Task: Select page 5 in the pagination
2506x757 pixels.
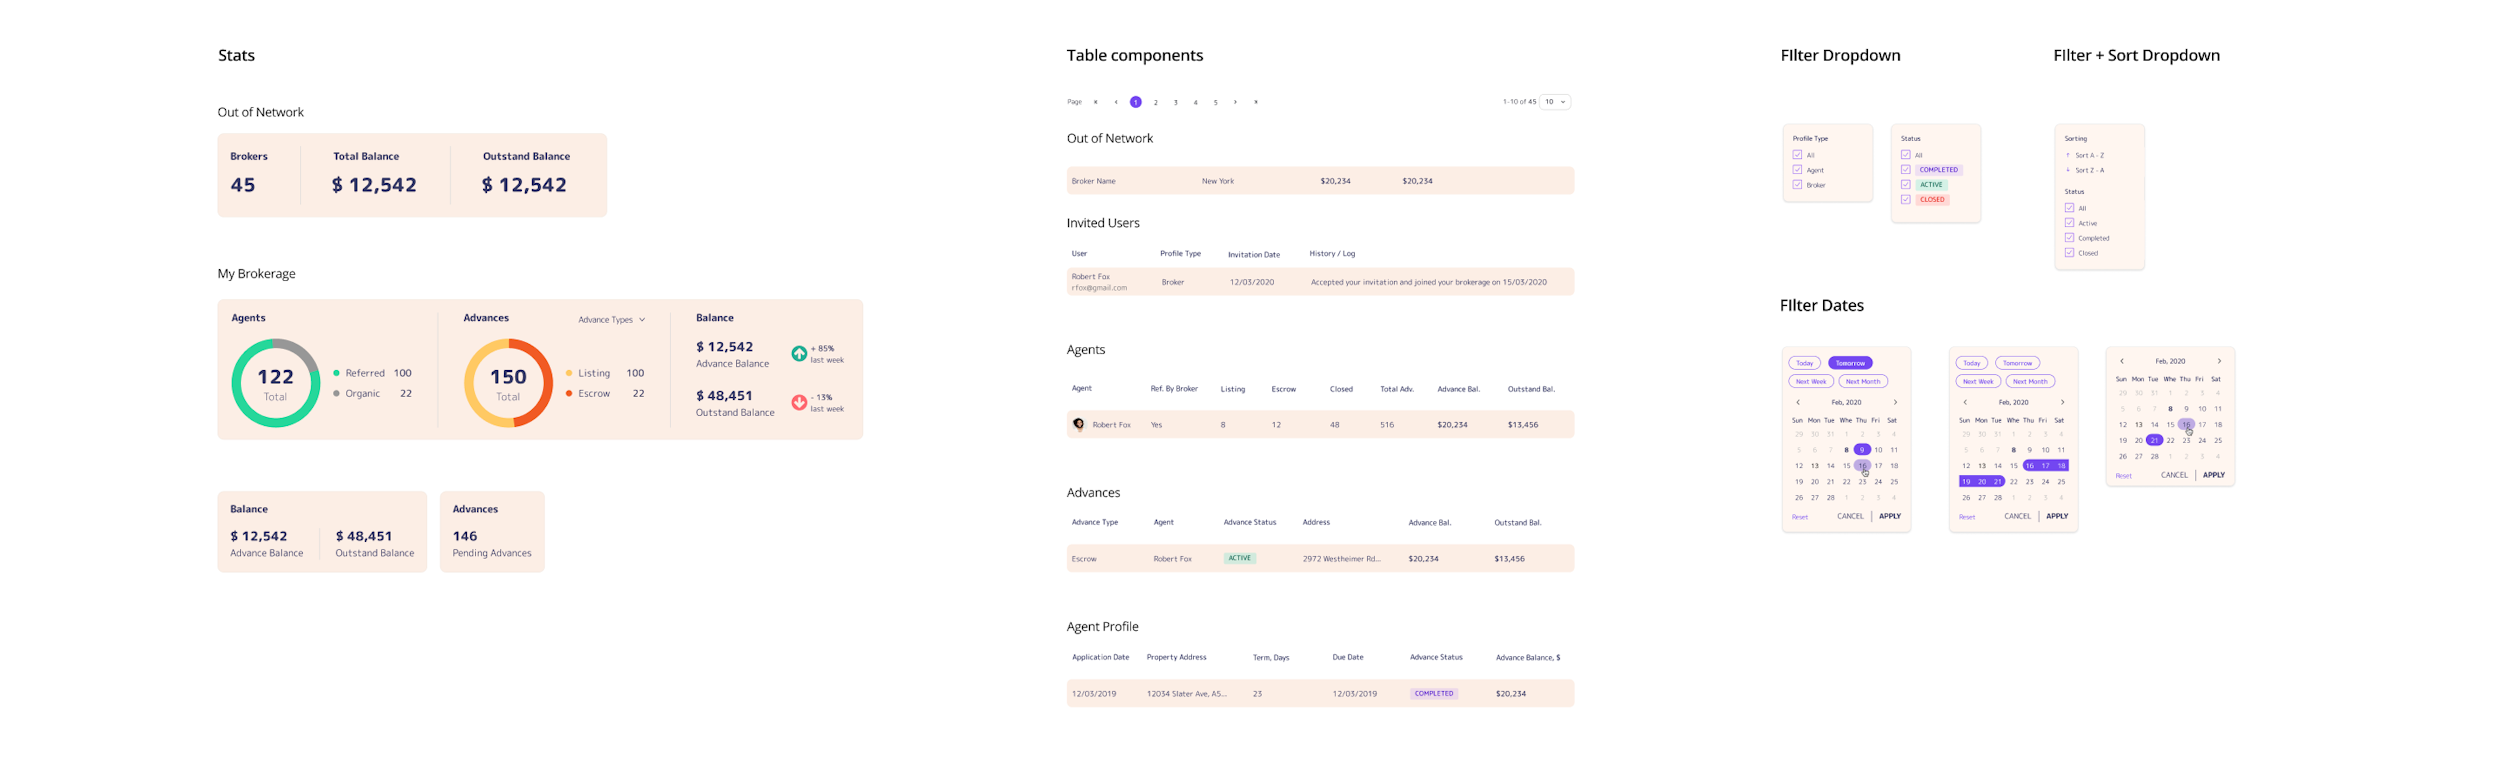Action: click(x=1216, y=102)
